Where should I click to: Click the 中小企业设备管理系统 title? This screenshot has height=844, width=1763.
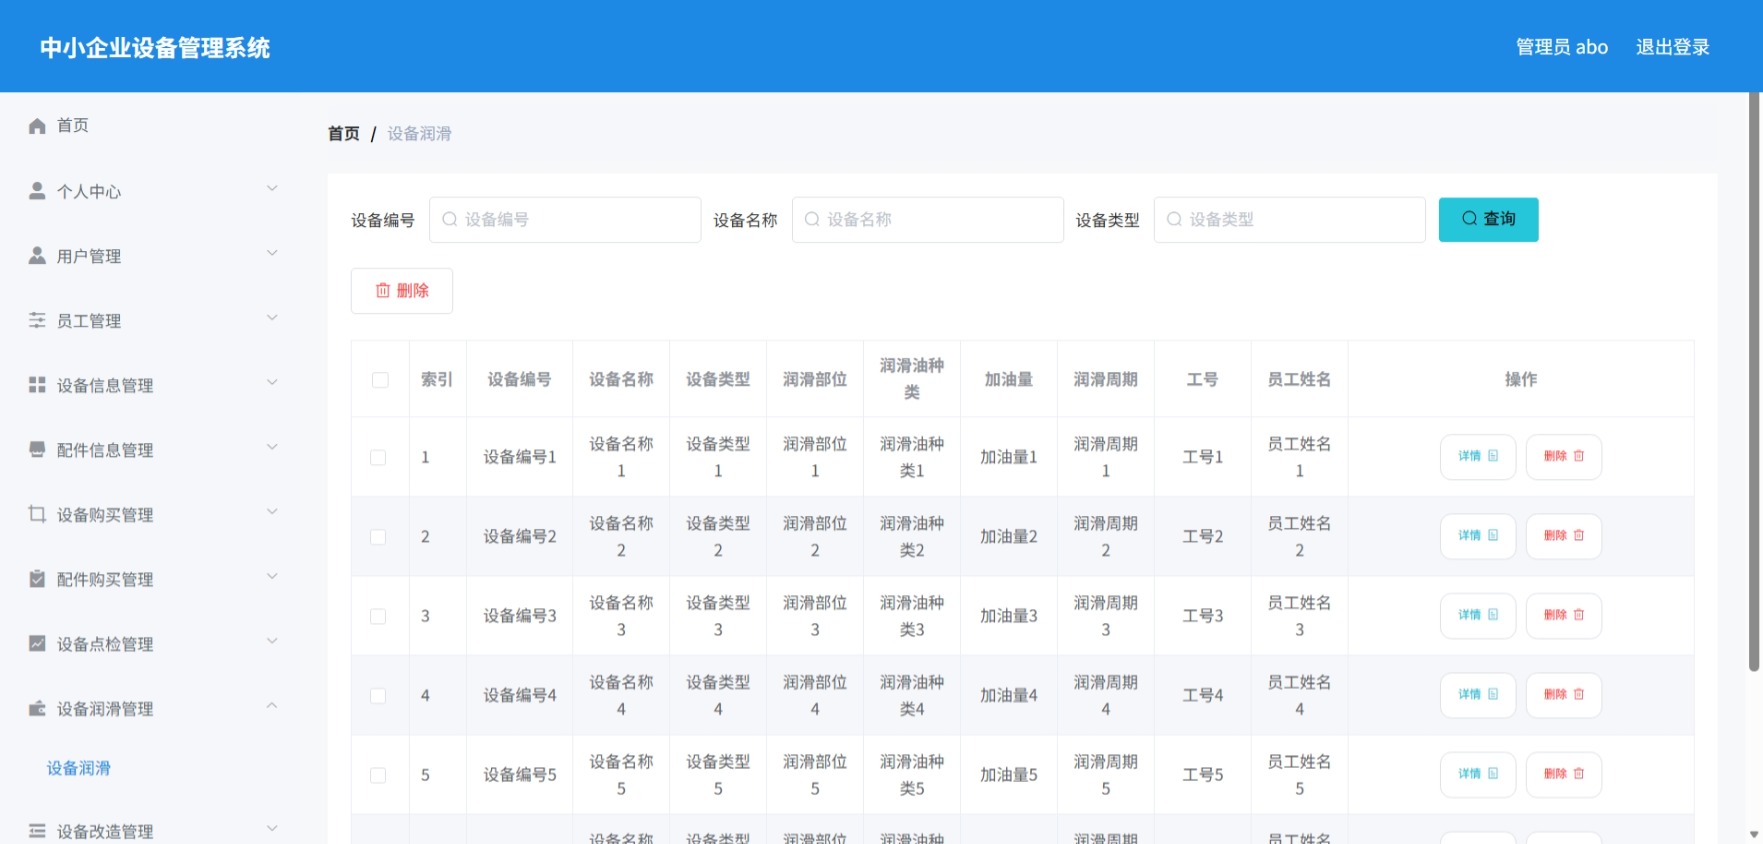click(x=155, y=48)
